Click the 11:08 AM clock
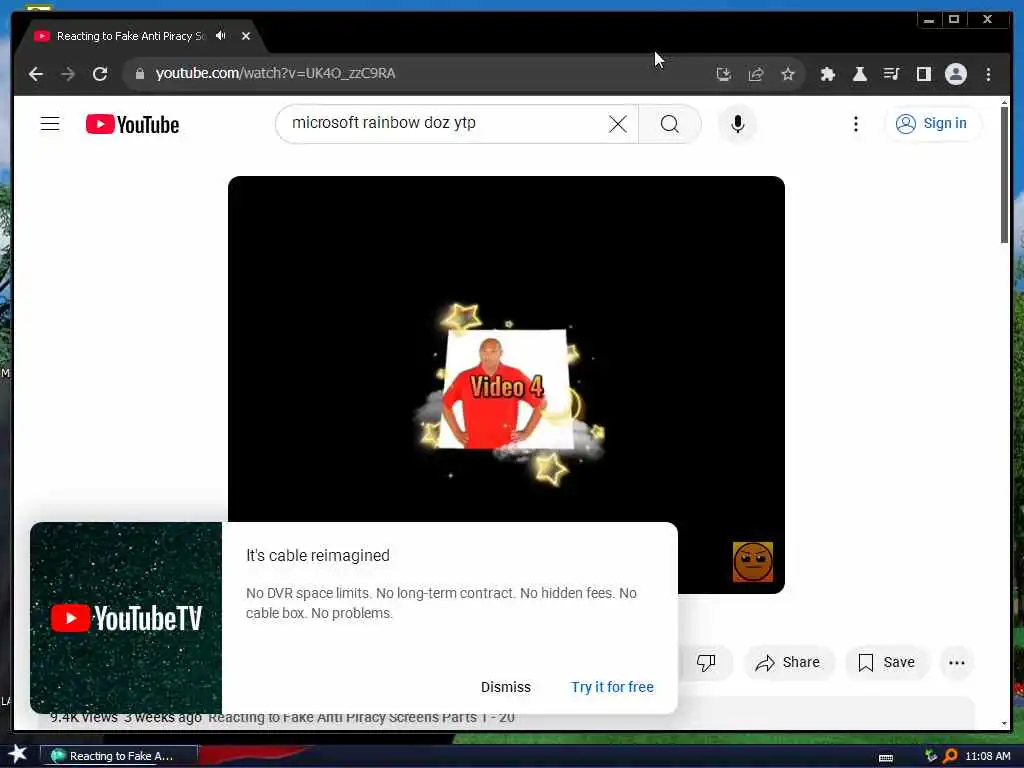The image size is (1024, 768). pyautogui.click(x=987, y=756)
